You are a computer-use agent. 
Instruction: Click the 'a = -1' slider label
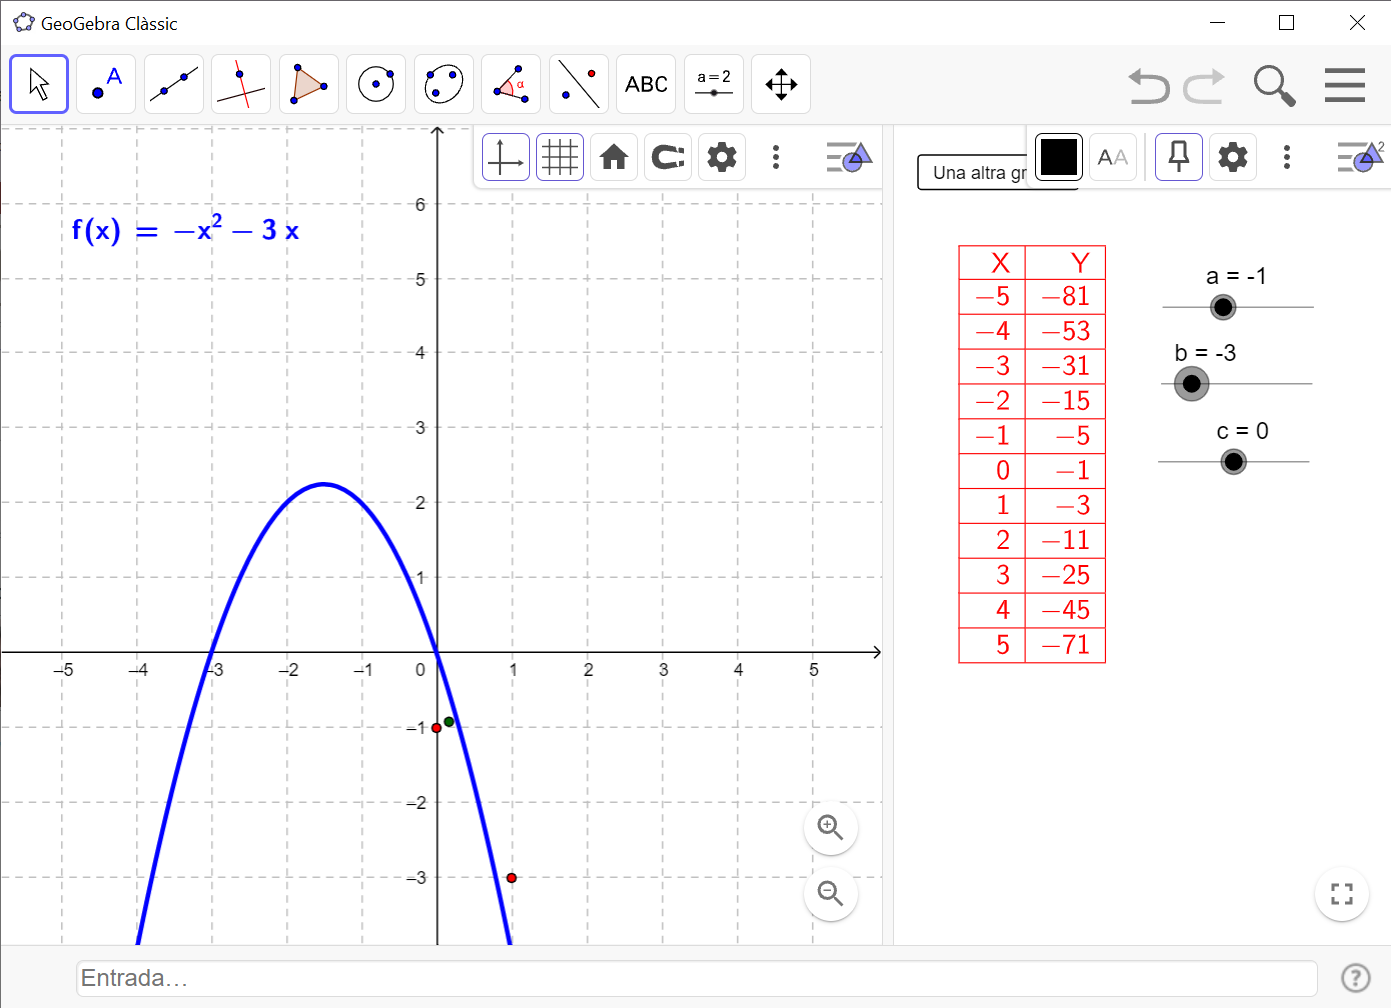pyautogui.click(x=1236, y=276)
